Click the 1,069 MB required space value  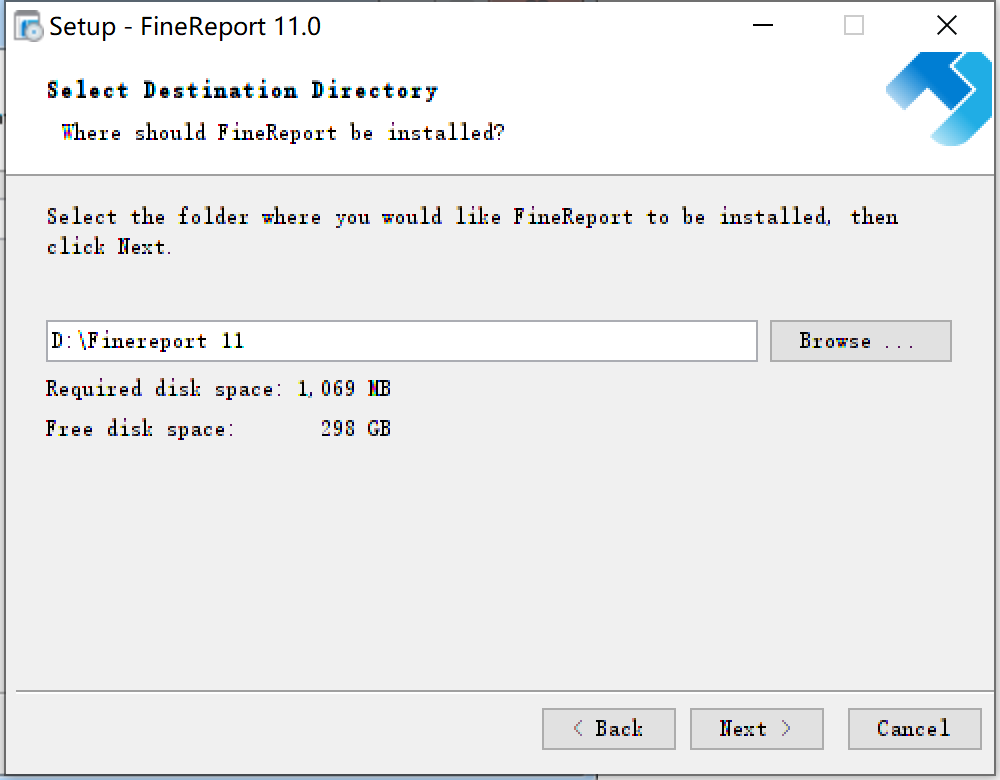pos(344,389)
